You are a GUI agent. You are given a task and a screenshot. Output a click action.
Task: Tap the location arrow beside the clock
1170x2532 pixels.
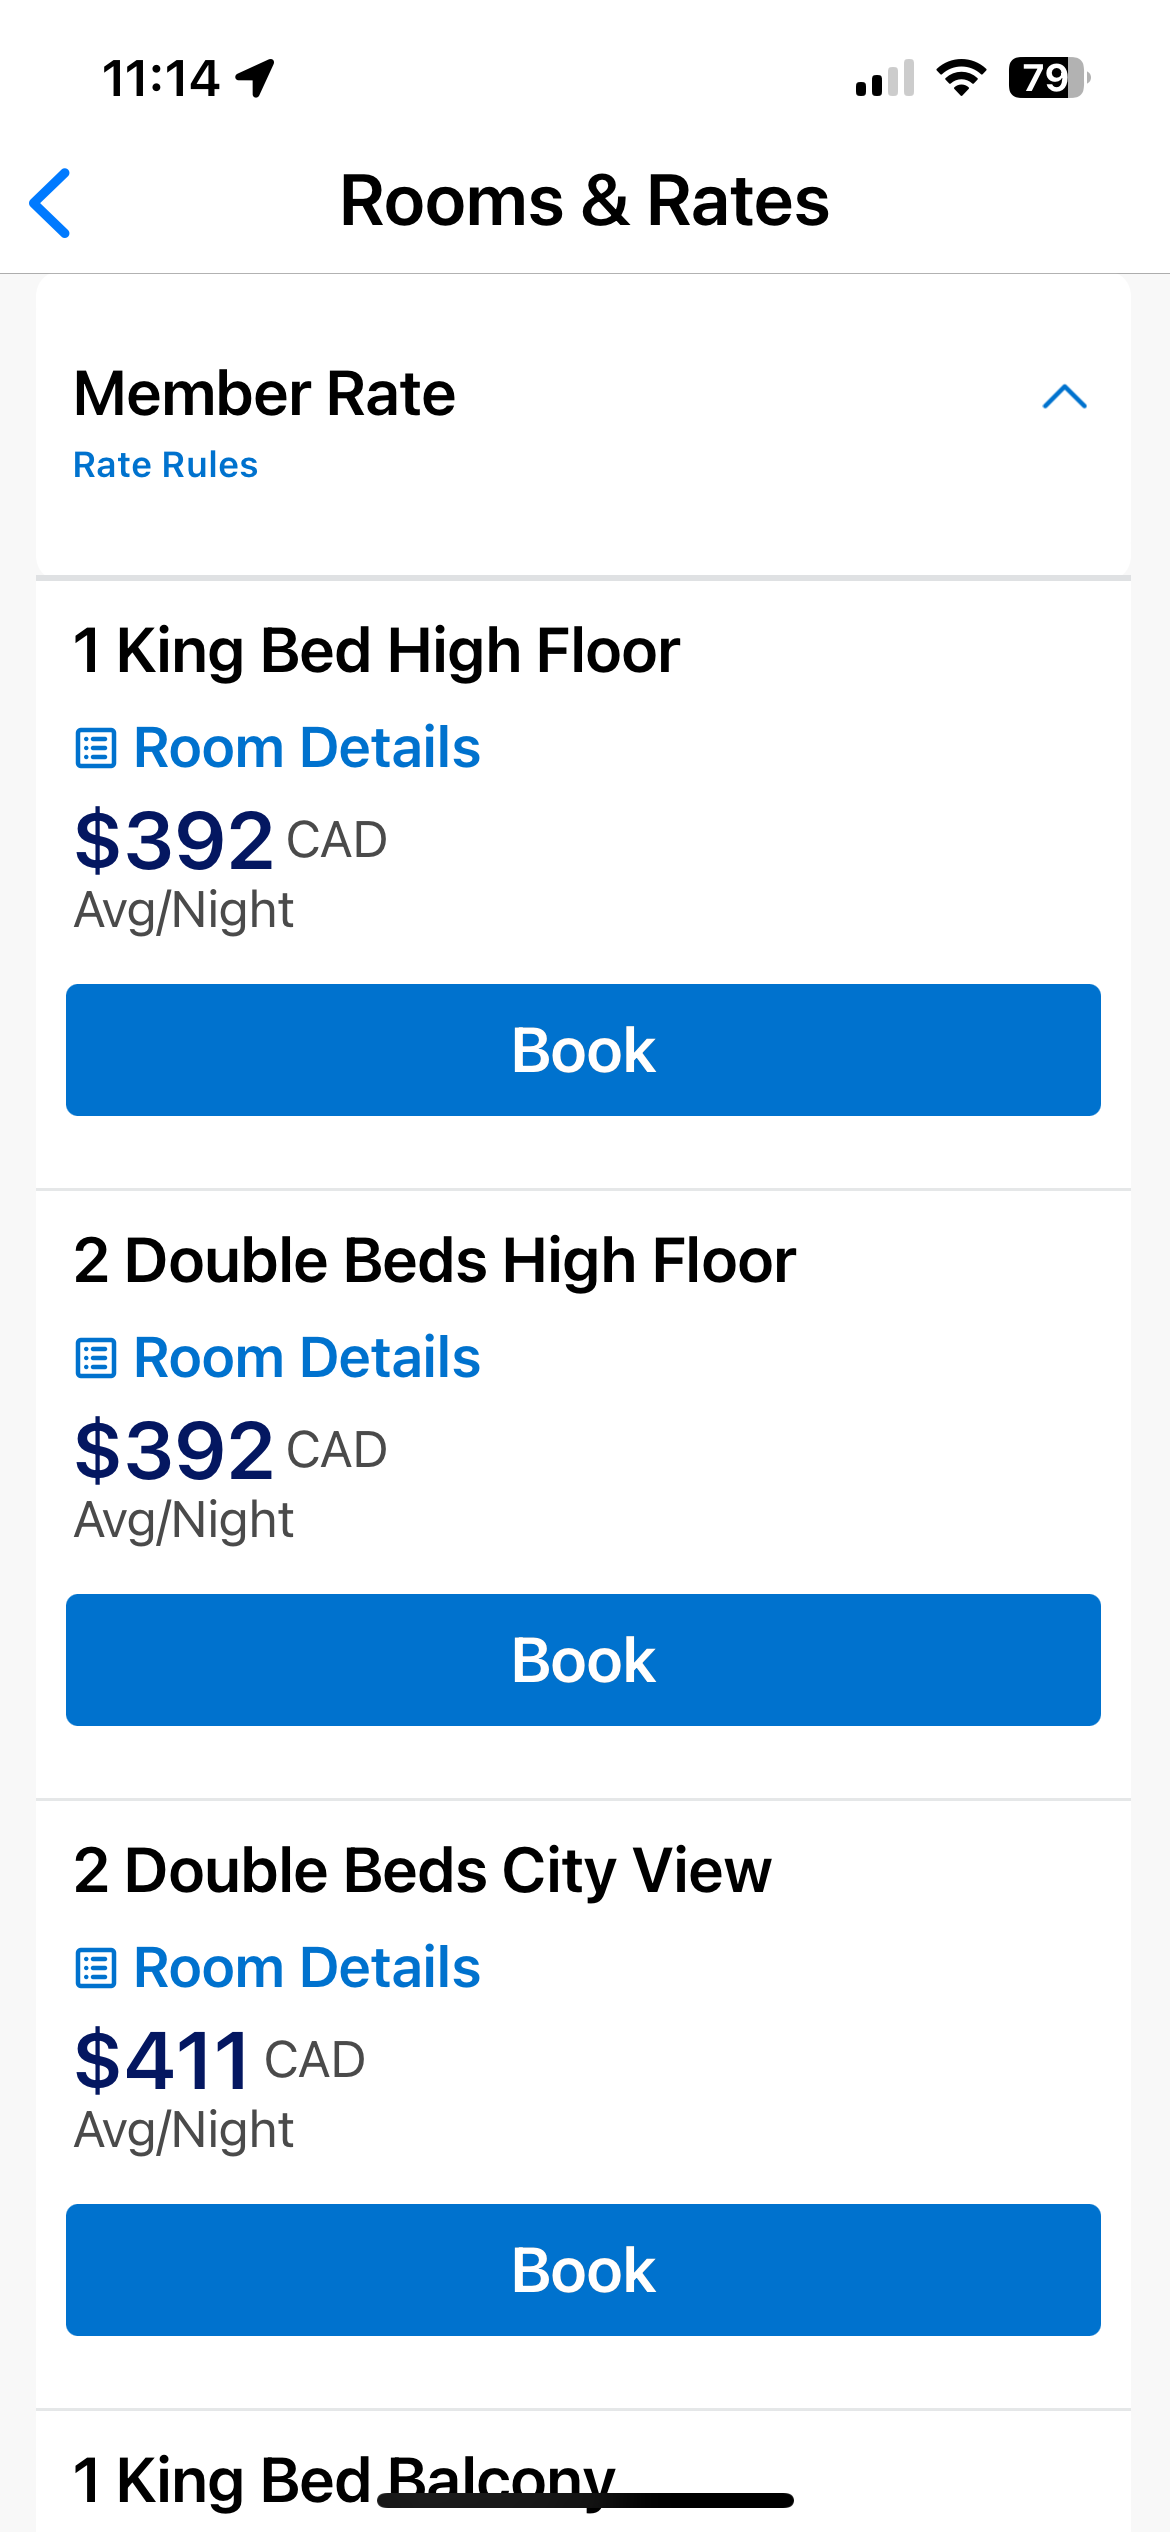pos(256,78)
